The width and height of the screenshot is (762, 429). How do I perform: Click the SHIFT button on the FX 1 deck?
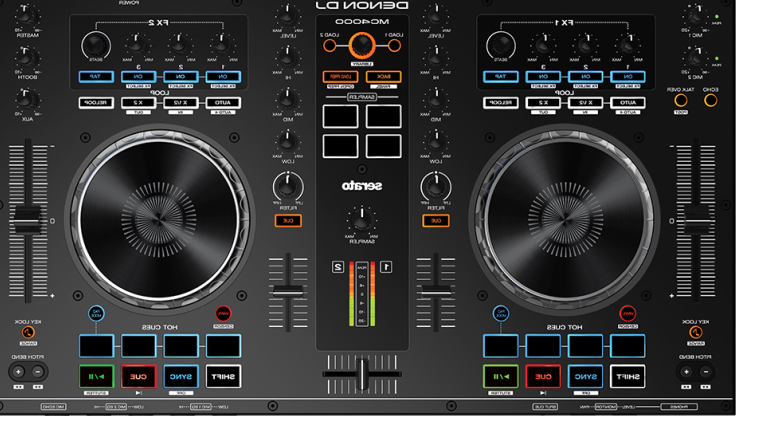click(627, 377)
